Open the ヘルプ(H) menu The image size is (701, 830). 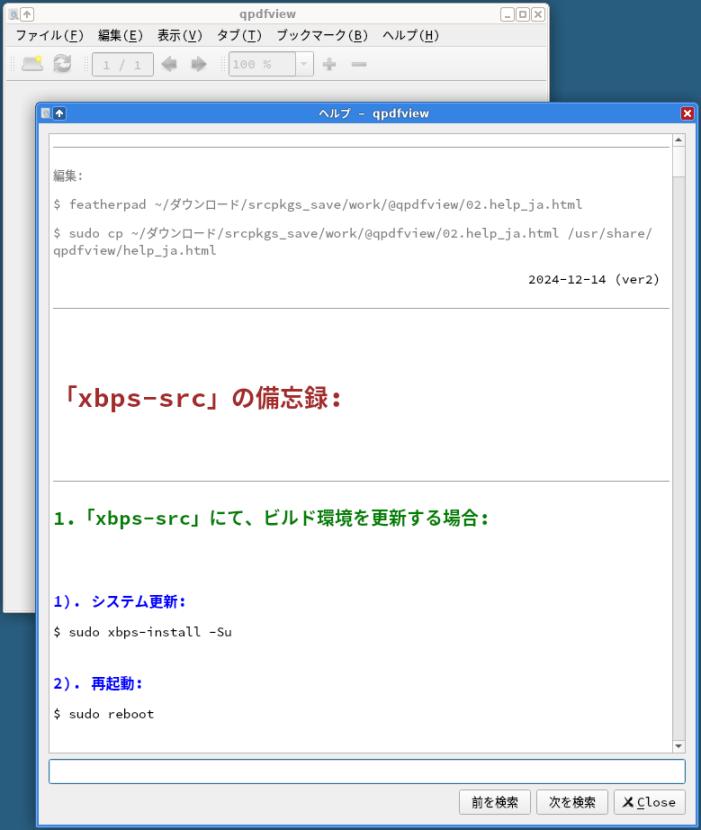click(x=410, y=35)
